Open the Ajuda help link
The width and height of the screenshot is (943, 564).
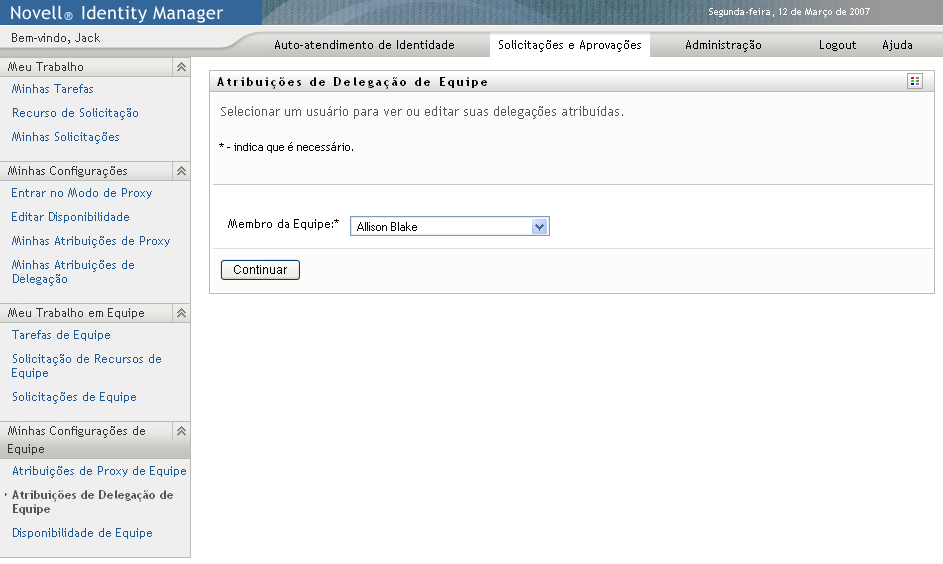[897, 45]
